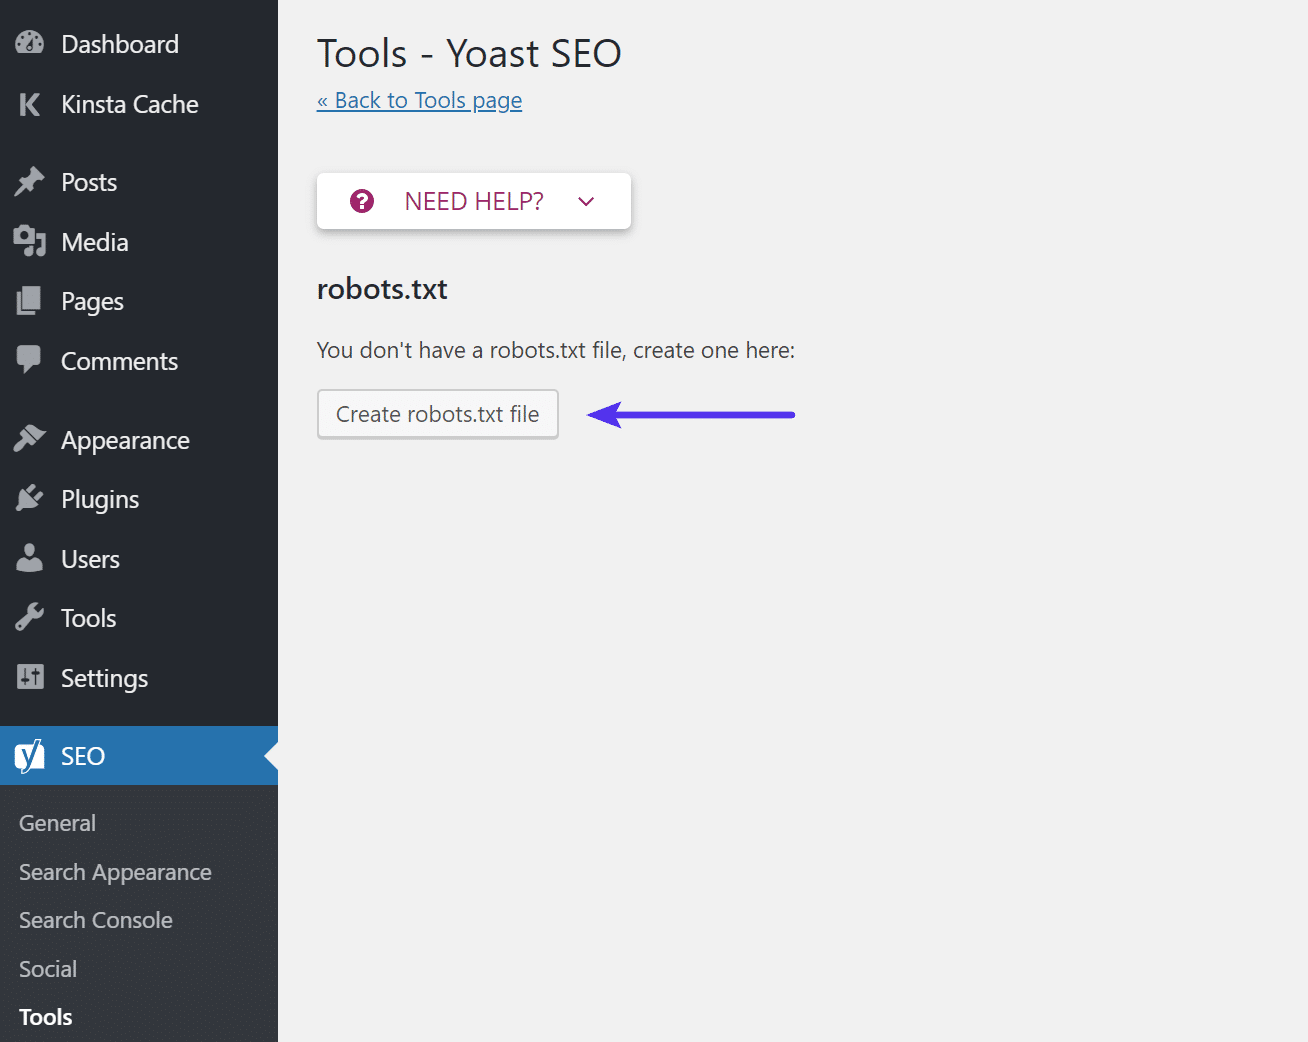The image size is (1308, 1042).
Task: Open Tools using the wrench icon
Action: coord(29,617)
